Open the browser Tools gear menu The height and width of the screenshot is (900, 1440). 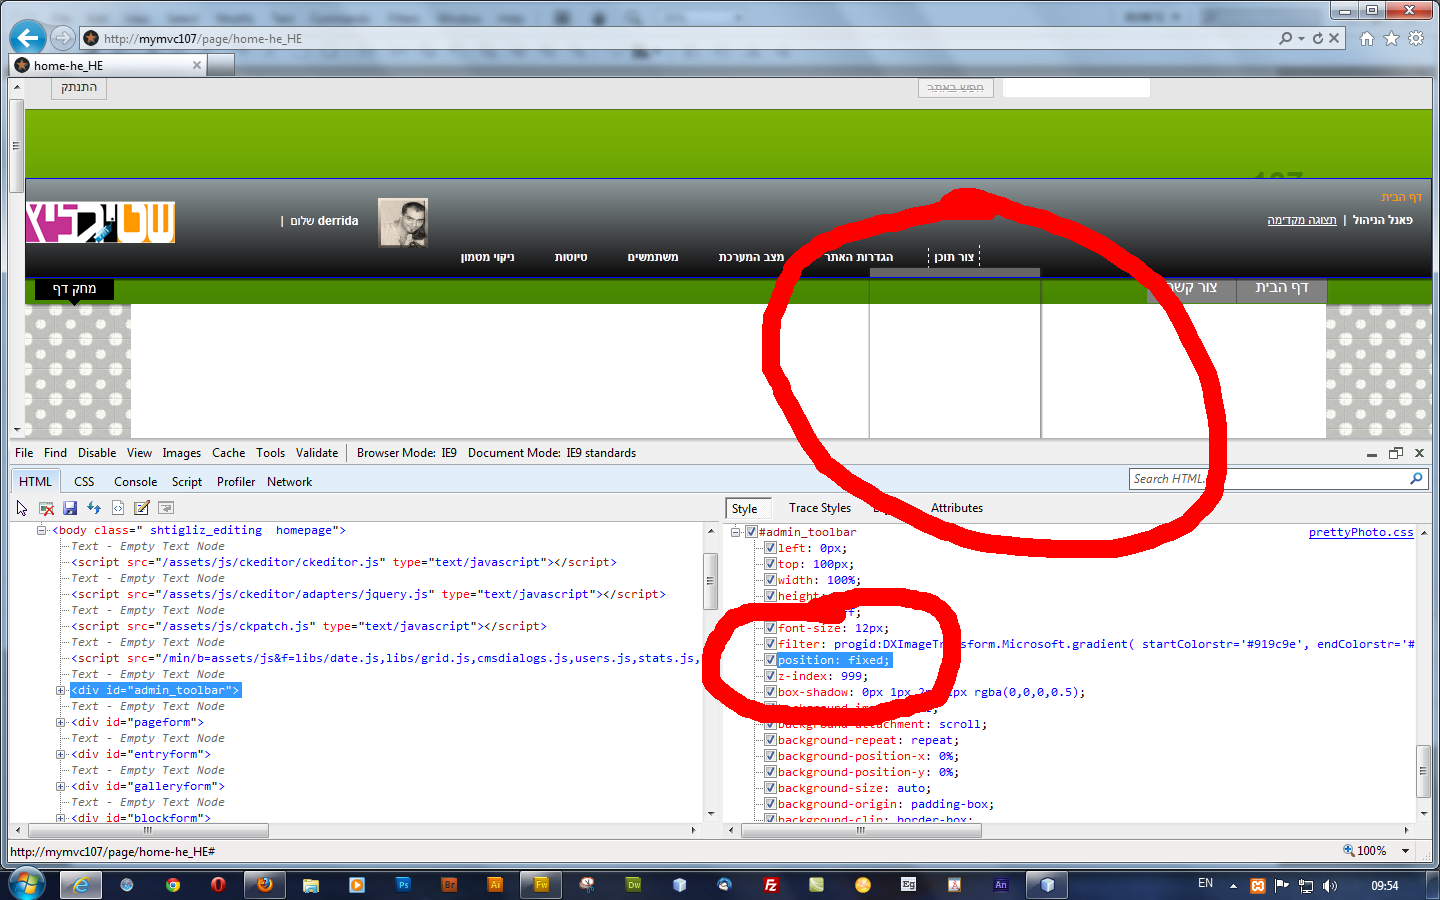tap(1416, 39)
